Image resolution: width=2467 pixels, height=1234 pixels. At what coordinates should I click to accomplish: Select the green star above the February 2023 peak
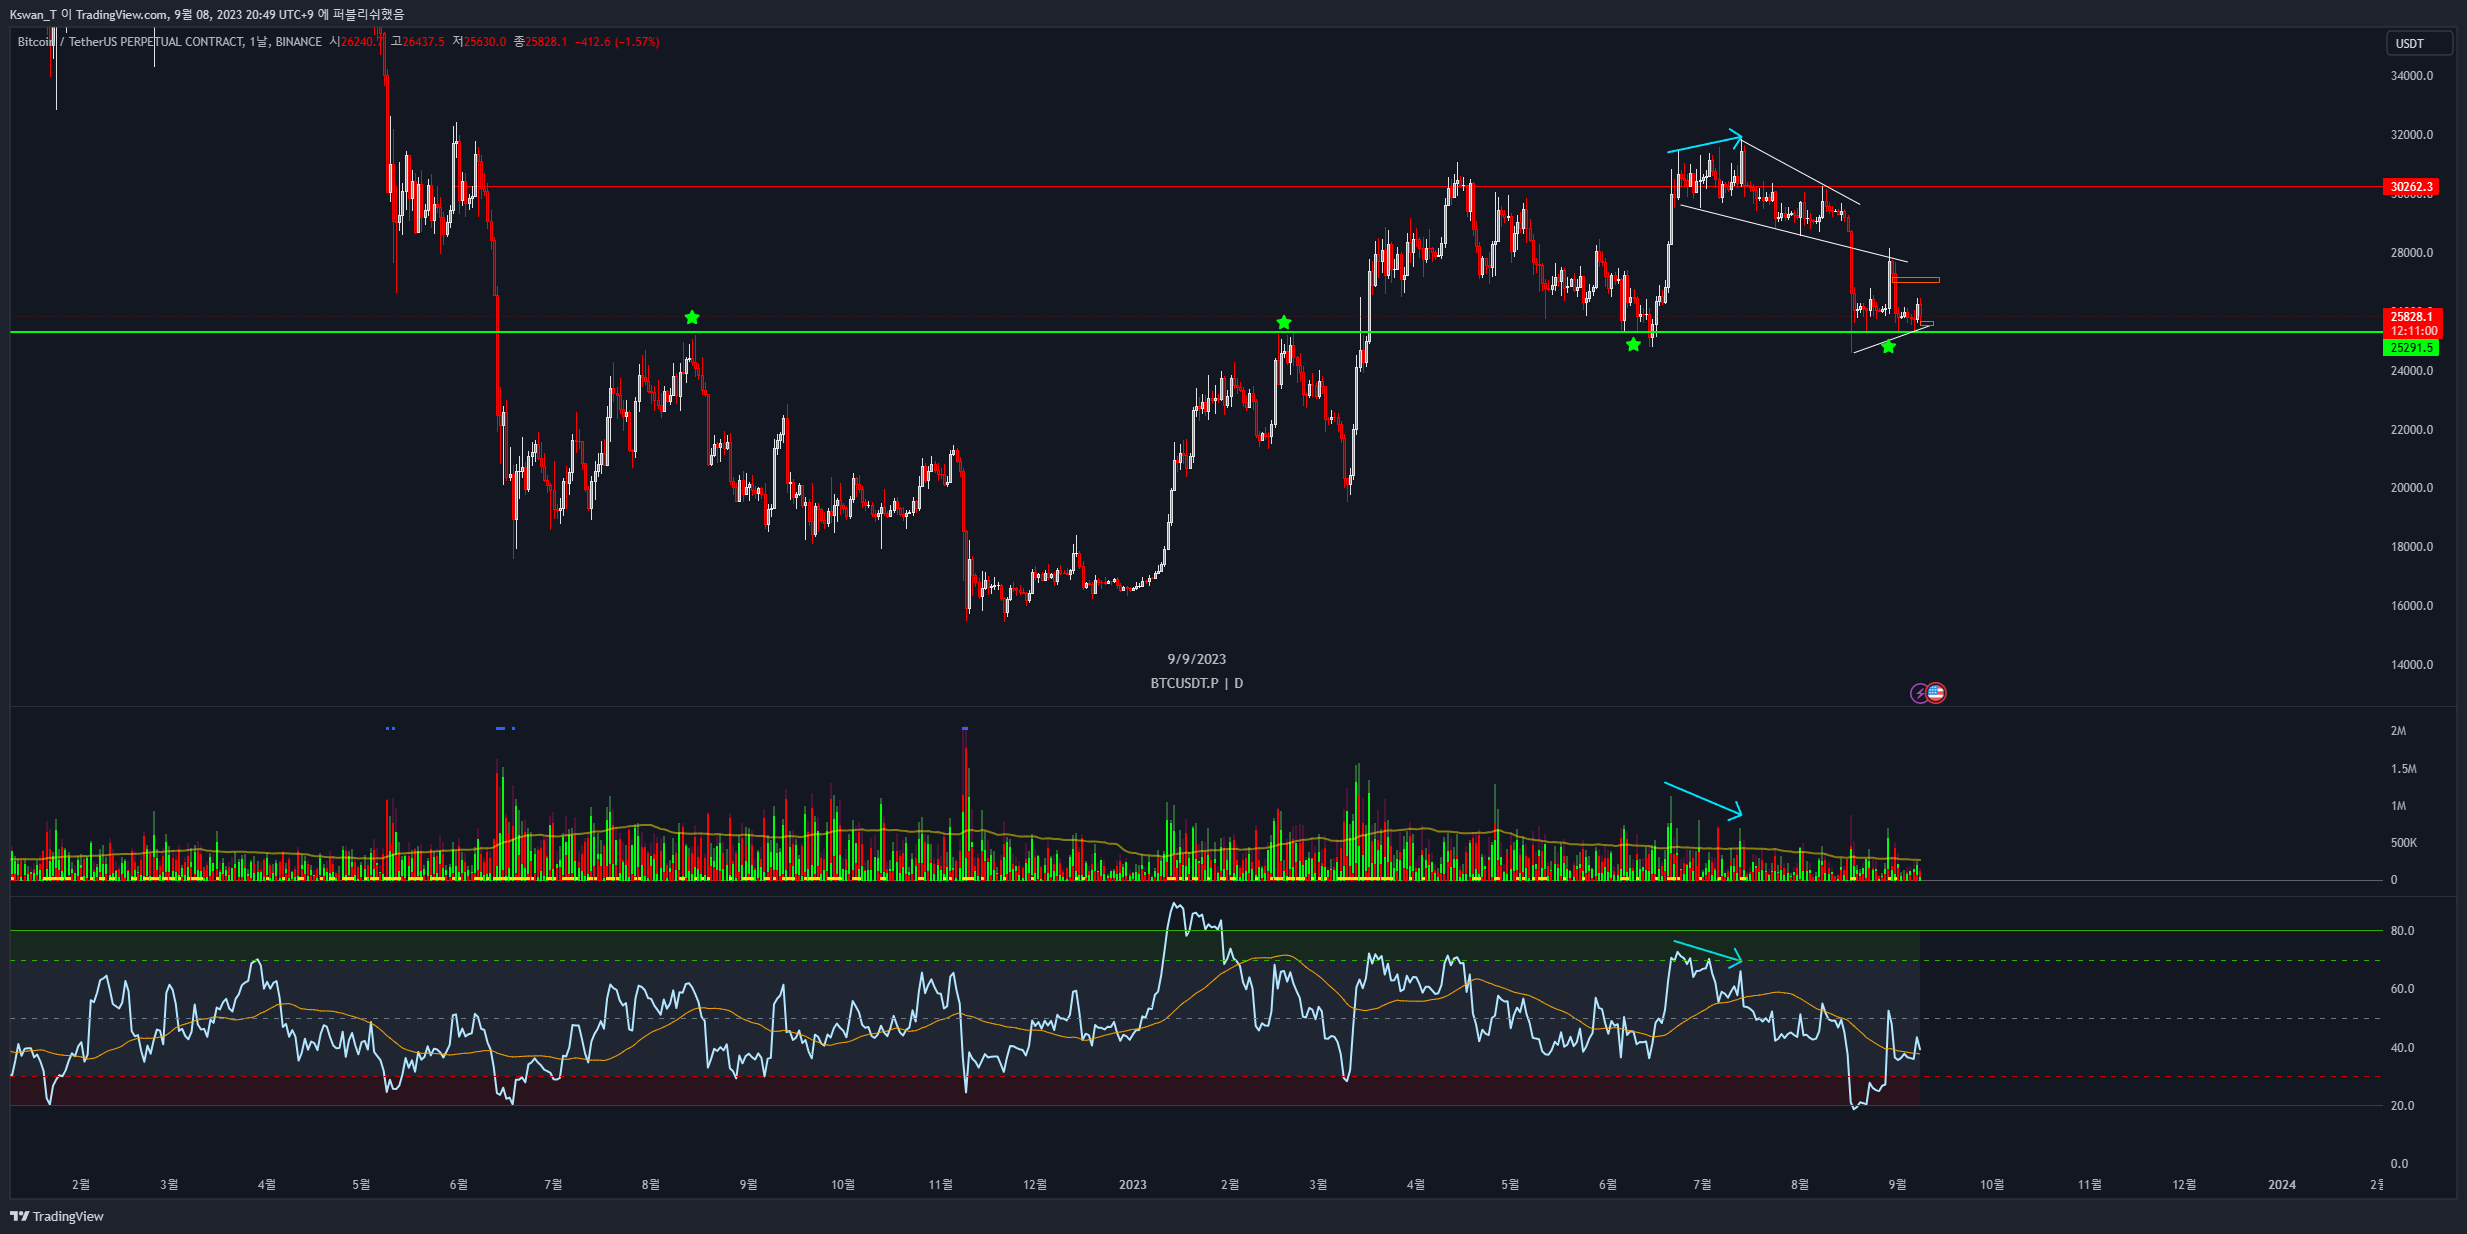[x=1284, y=323]
